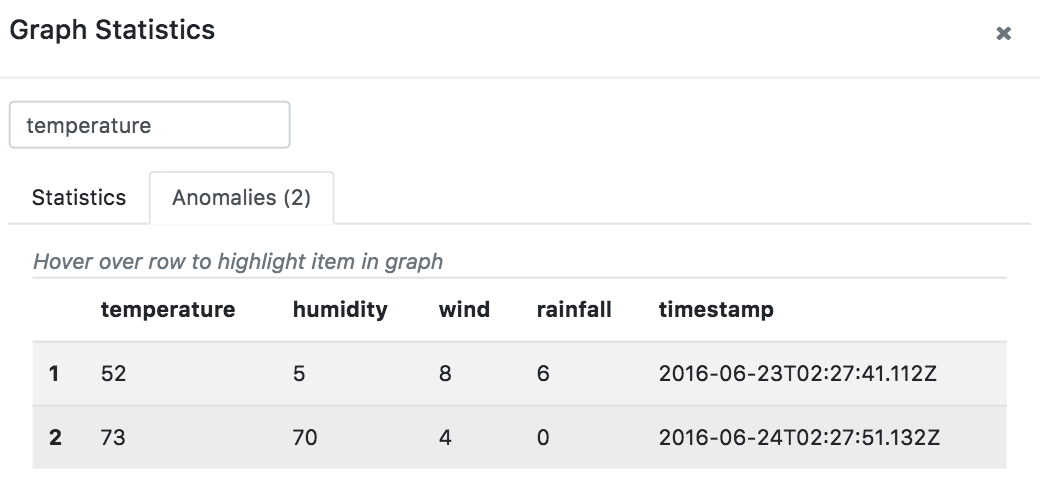The height and width of the screenshot is (498, 1040).
Task: Click the temperature column header
Action: click(168, 309)
